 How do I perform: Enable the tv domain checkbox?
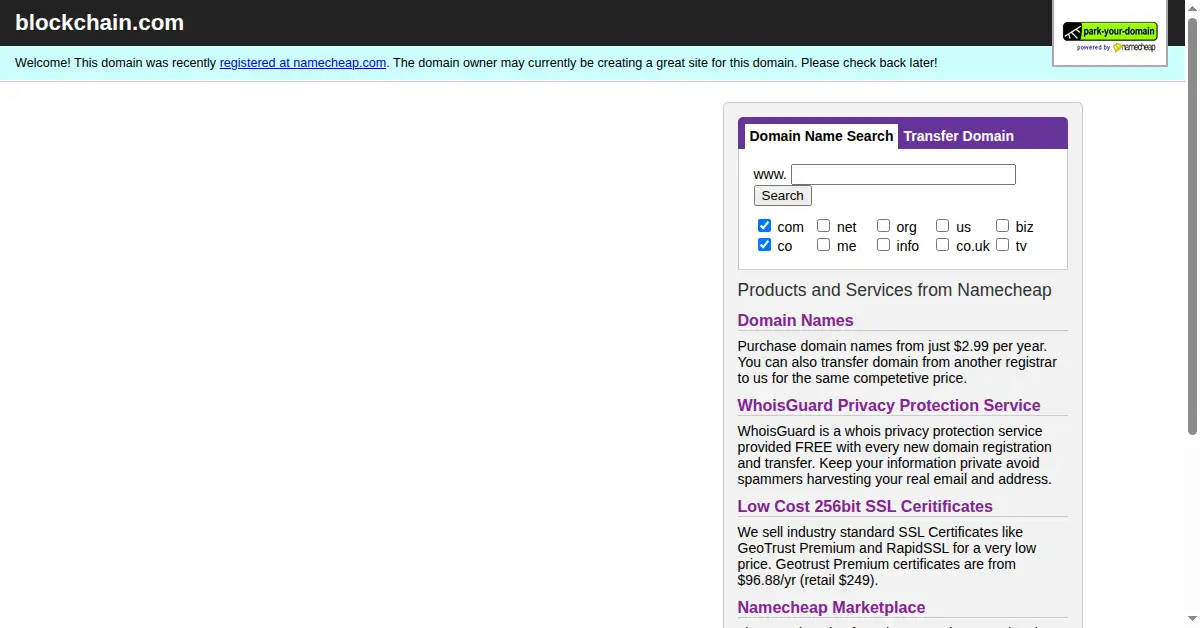(x=1003, y=245)
